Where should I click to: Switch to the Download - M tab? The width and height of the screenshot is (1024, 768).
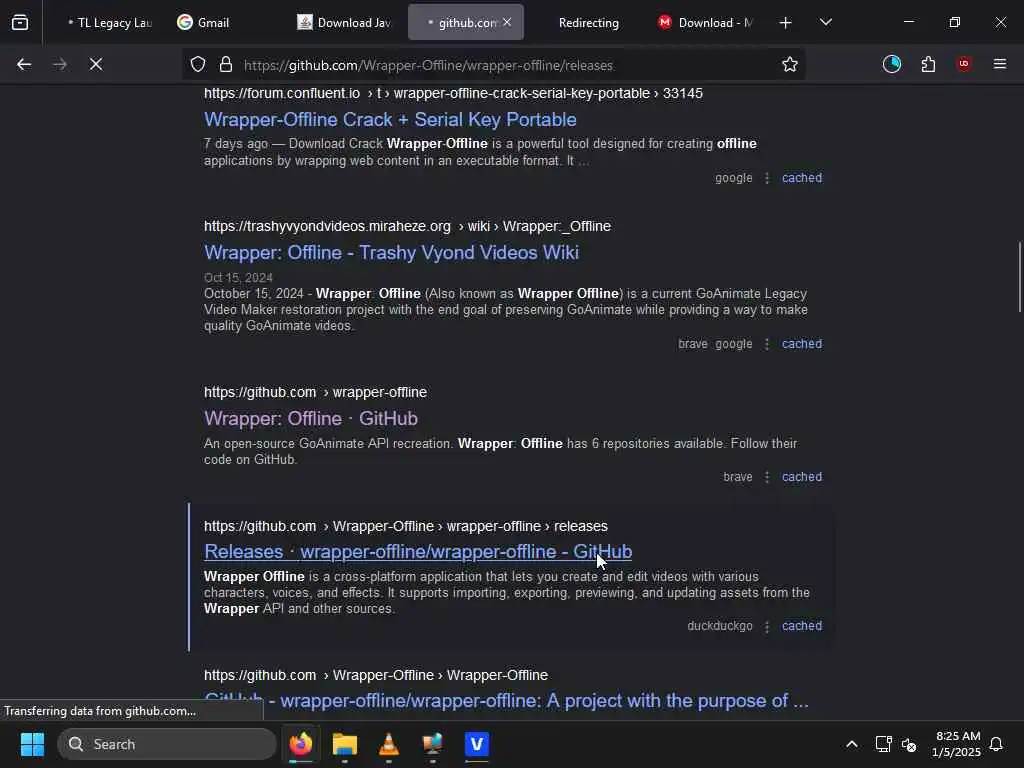(705, 23)
